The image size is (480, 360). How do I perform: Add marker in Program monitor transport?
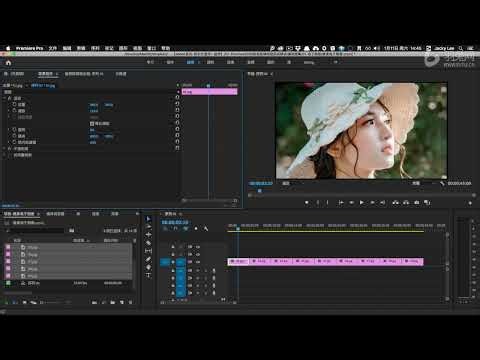307,202
